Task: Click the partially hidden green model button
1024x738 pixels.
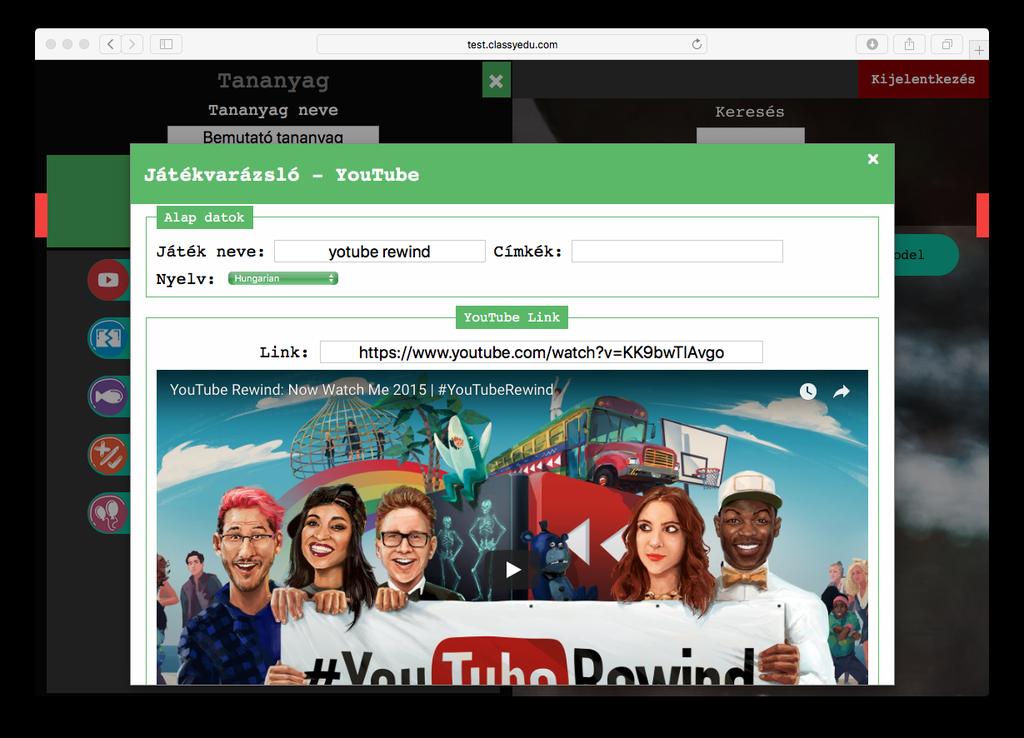Action: click(x=926, y=255)
